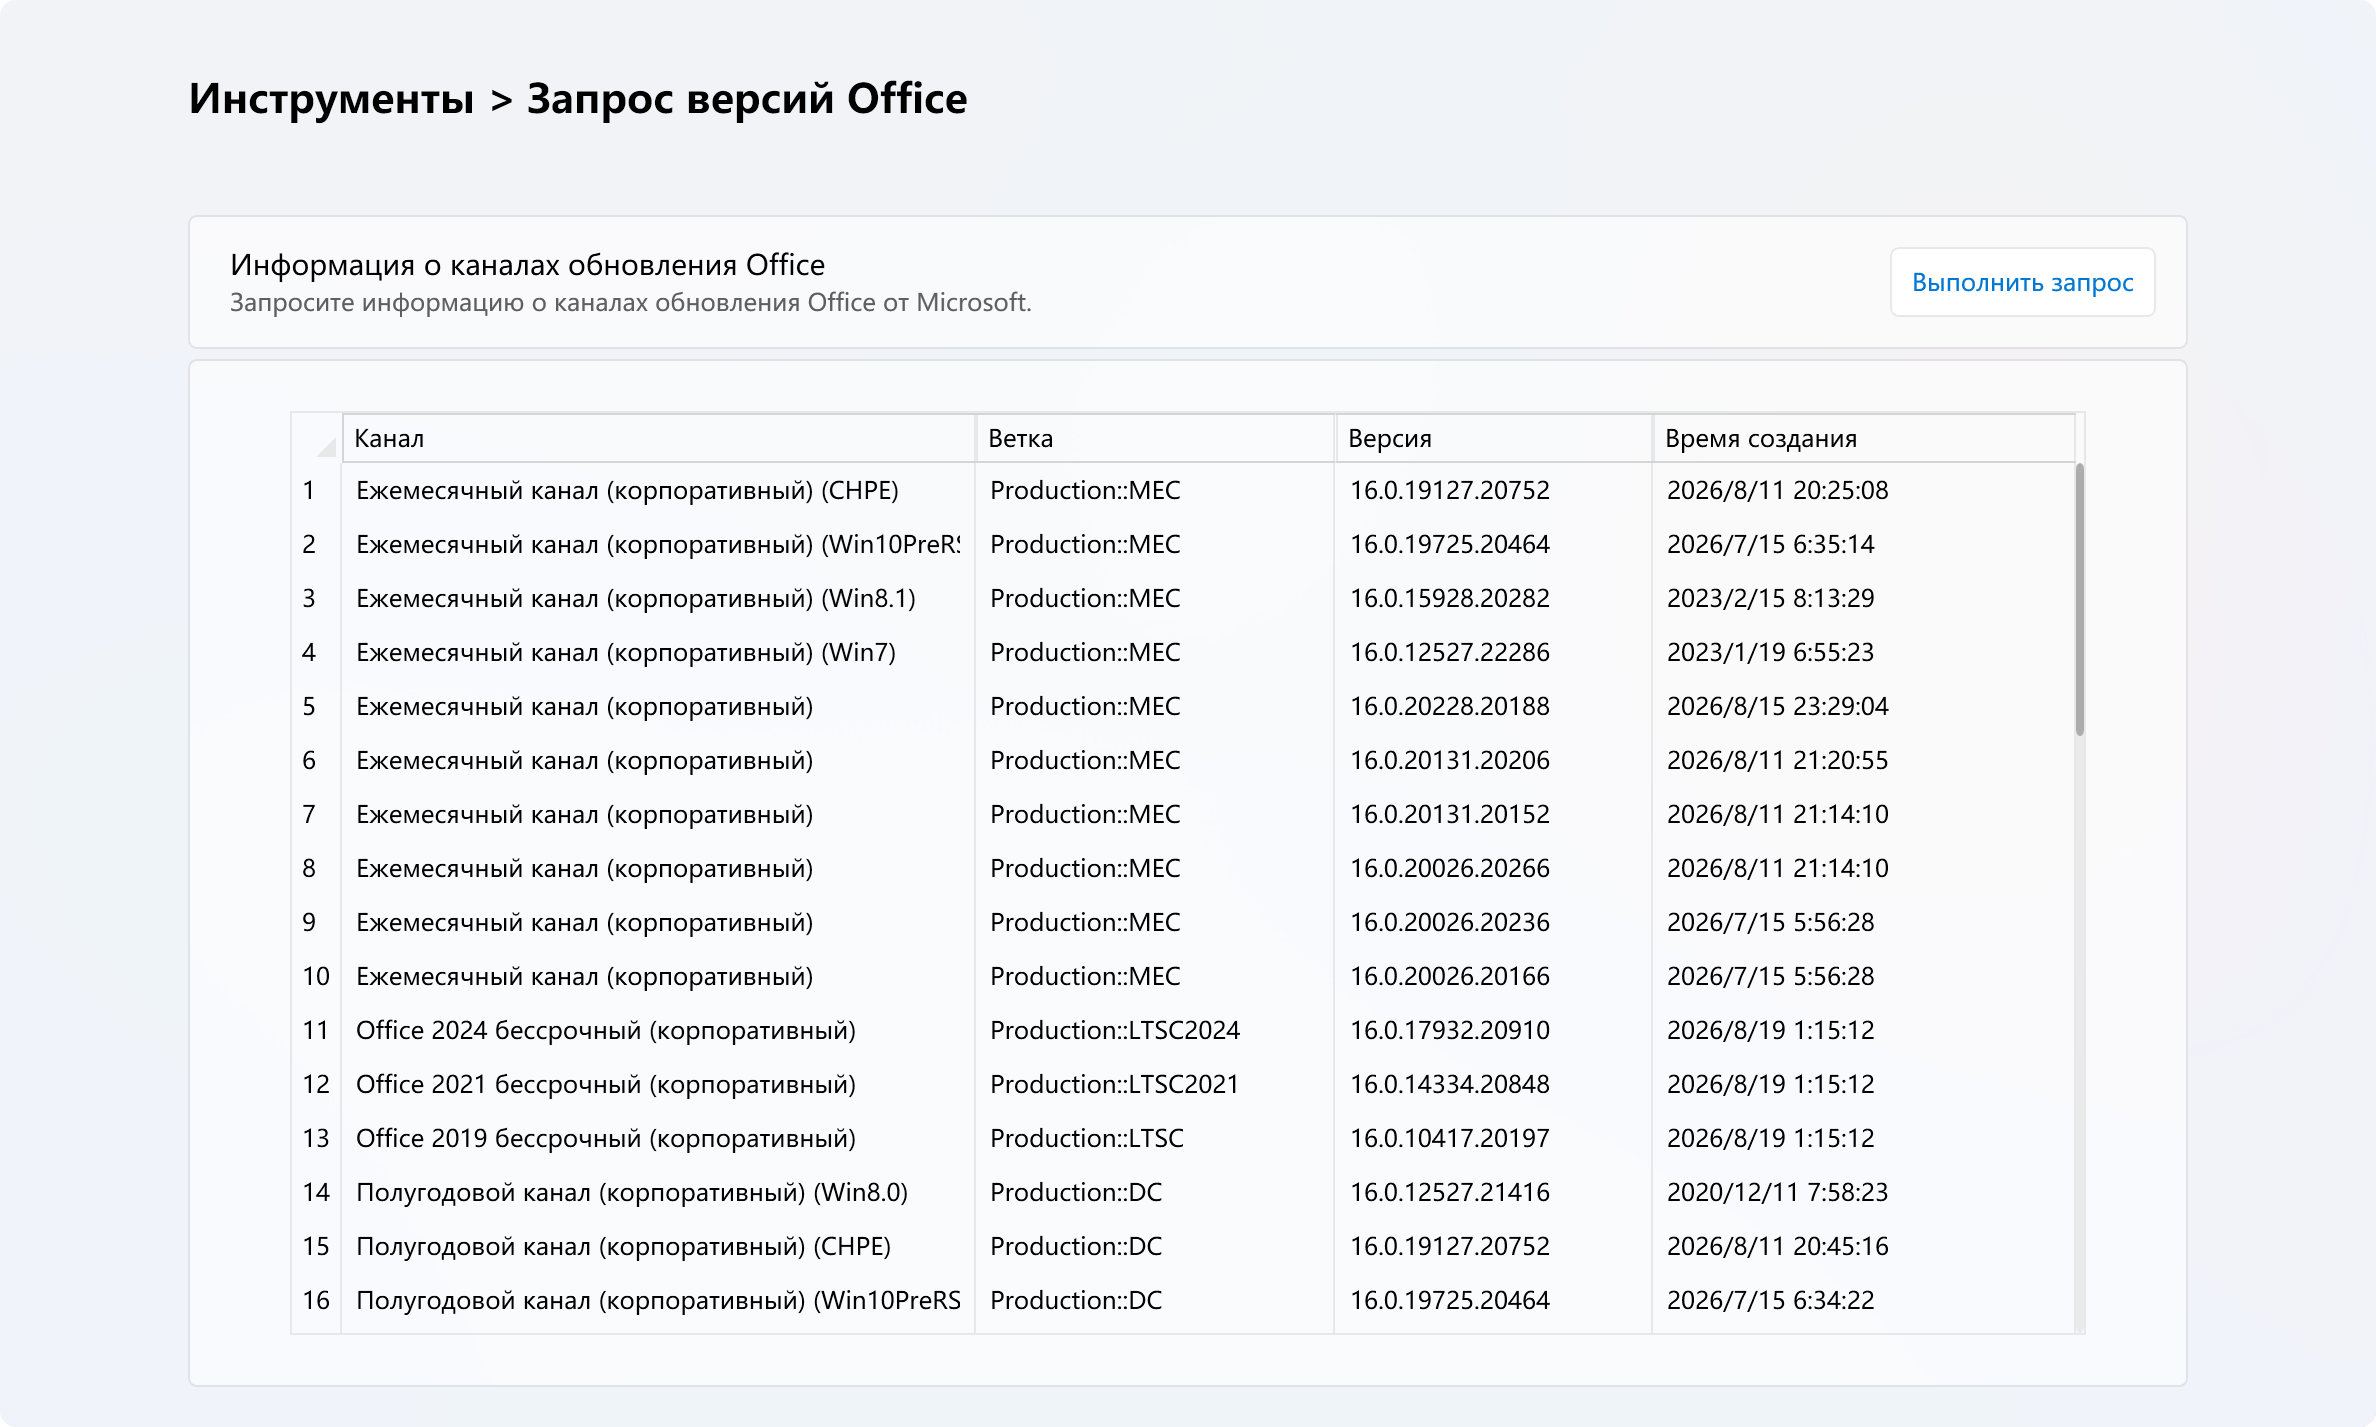Image resolution: width=2376 pixels, height=1427 pixels.
Task: Click creation time 2023/1/19 6:55:23
Action: 1864,652
